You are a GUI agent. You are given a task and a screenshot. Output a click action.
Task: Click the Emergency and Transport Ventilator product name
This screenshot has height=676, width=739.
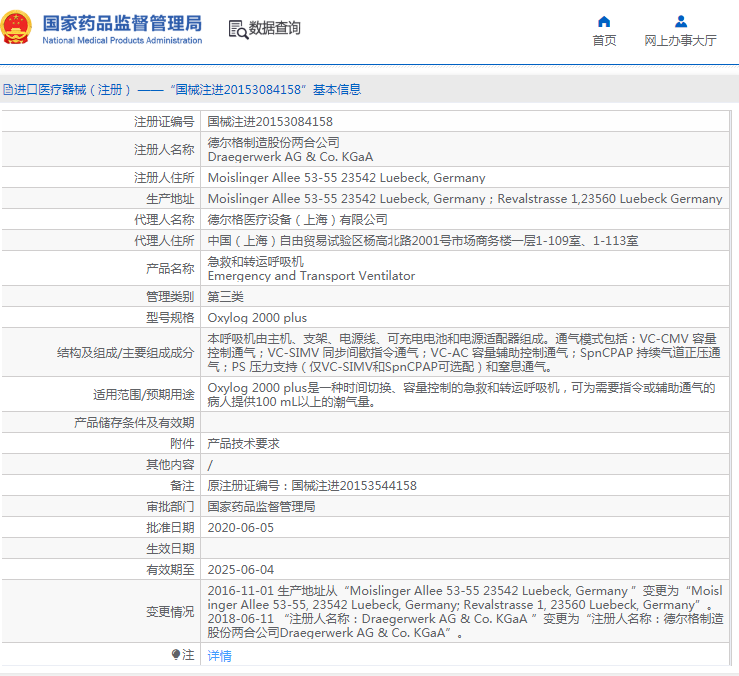click(311, 276)
